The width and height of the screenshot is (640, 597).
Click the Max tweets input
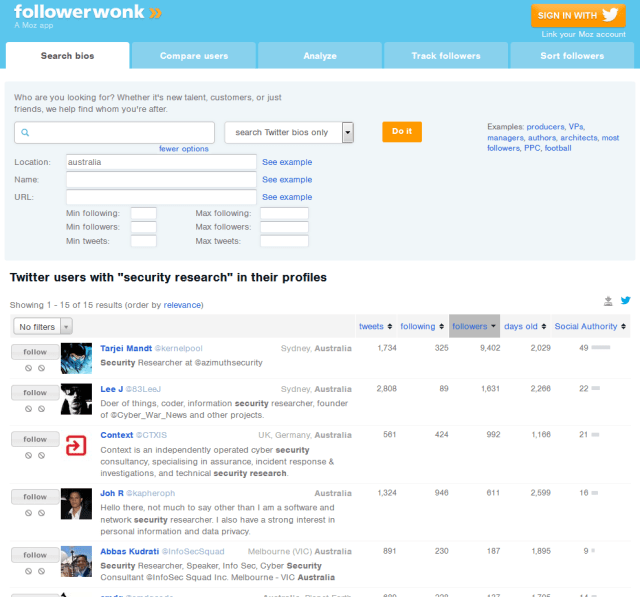pyautogui.click(x=284, y=241)
